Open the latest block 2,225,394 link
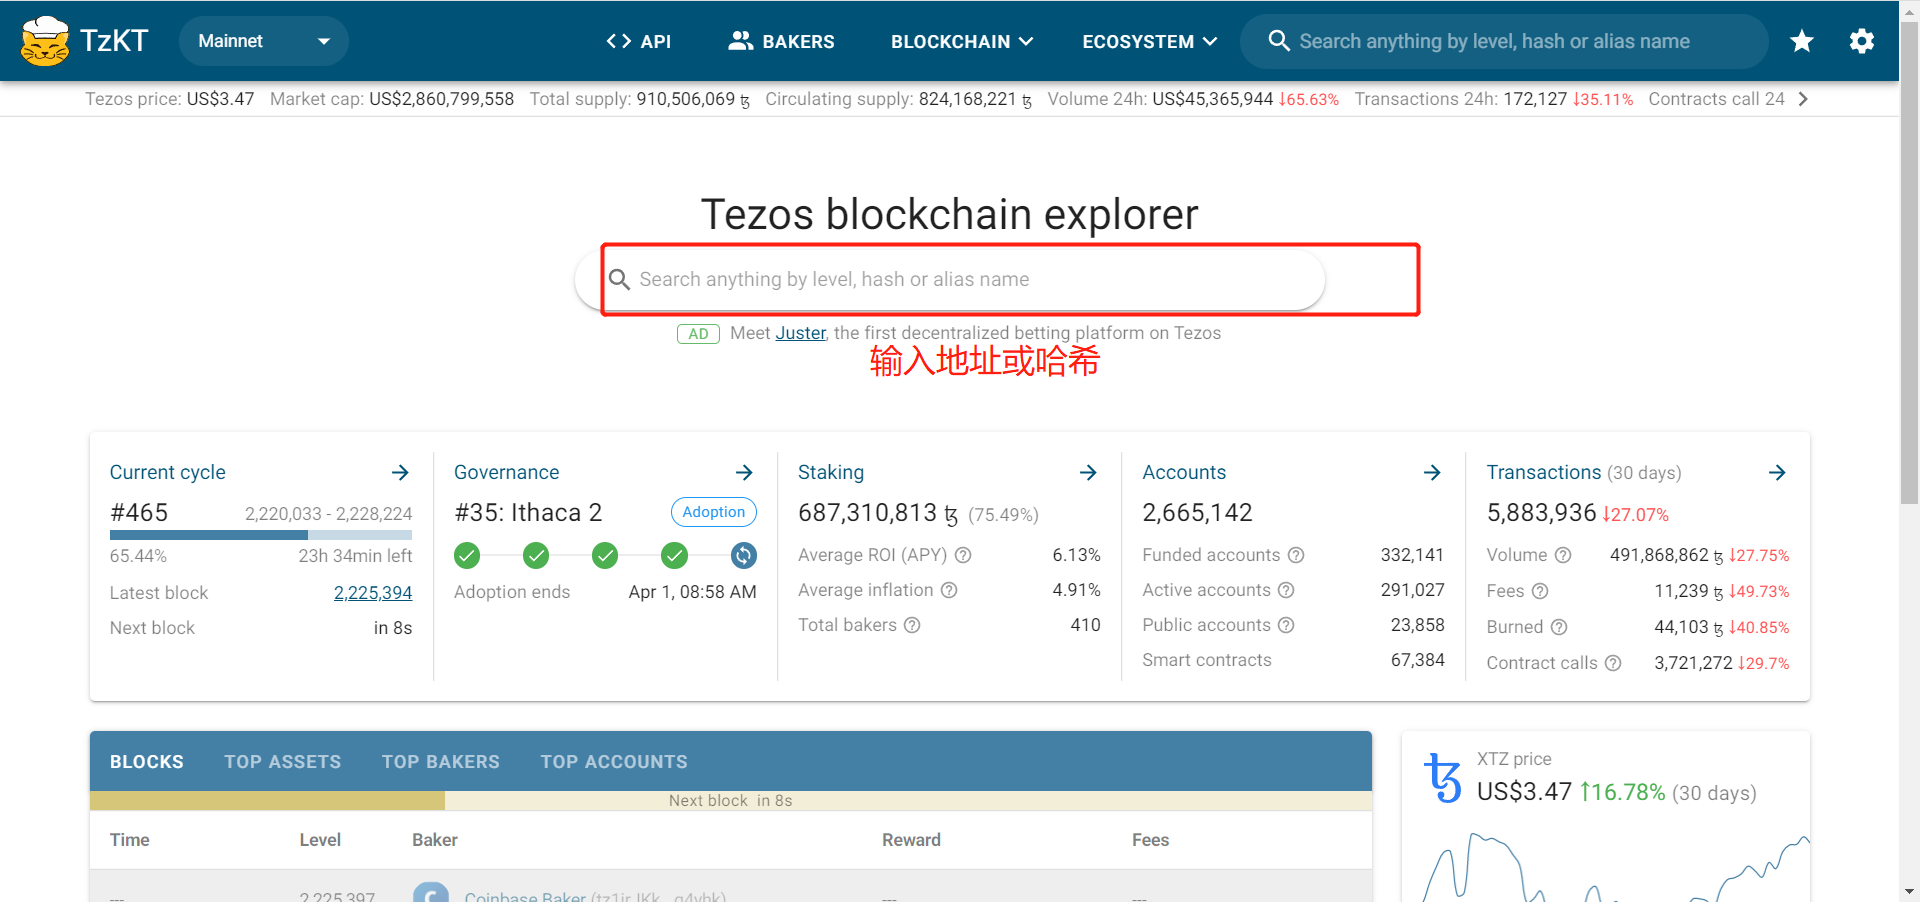The height and width of the screenshot is (902, 1920). click(x=372, y=593)
